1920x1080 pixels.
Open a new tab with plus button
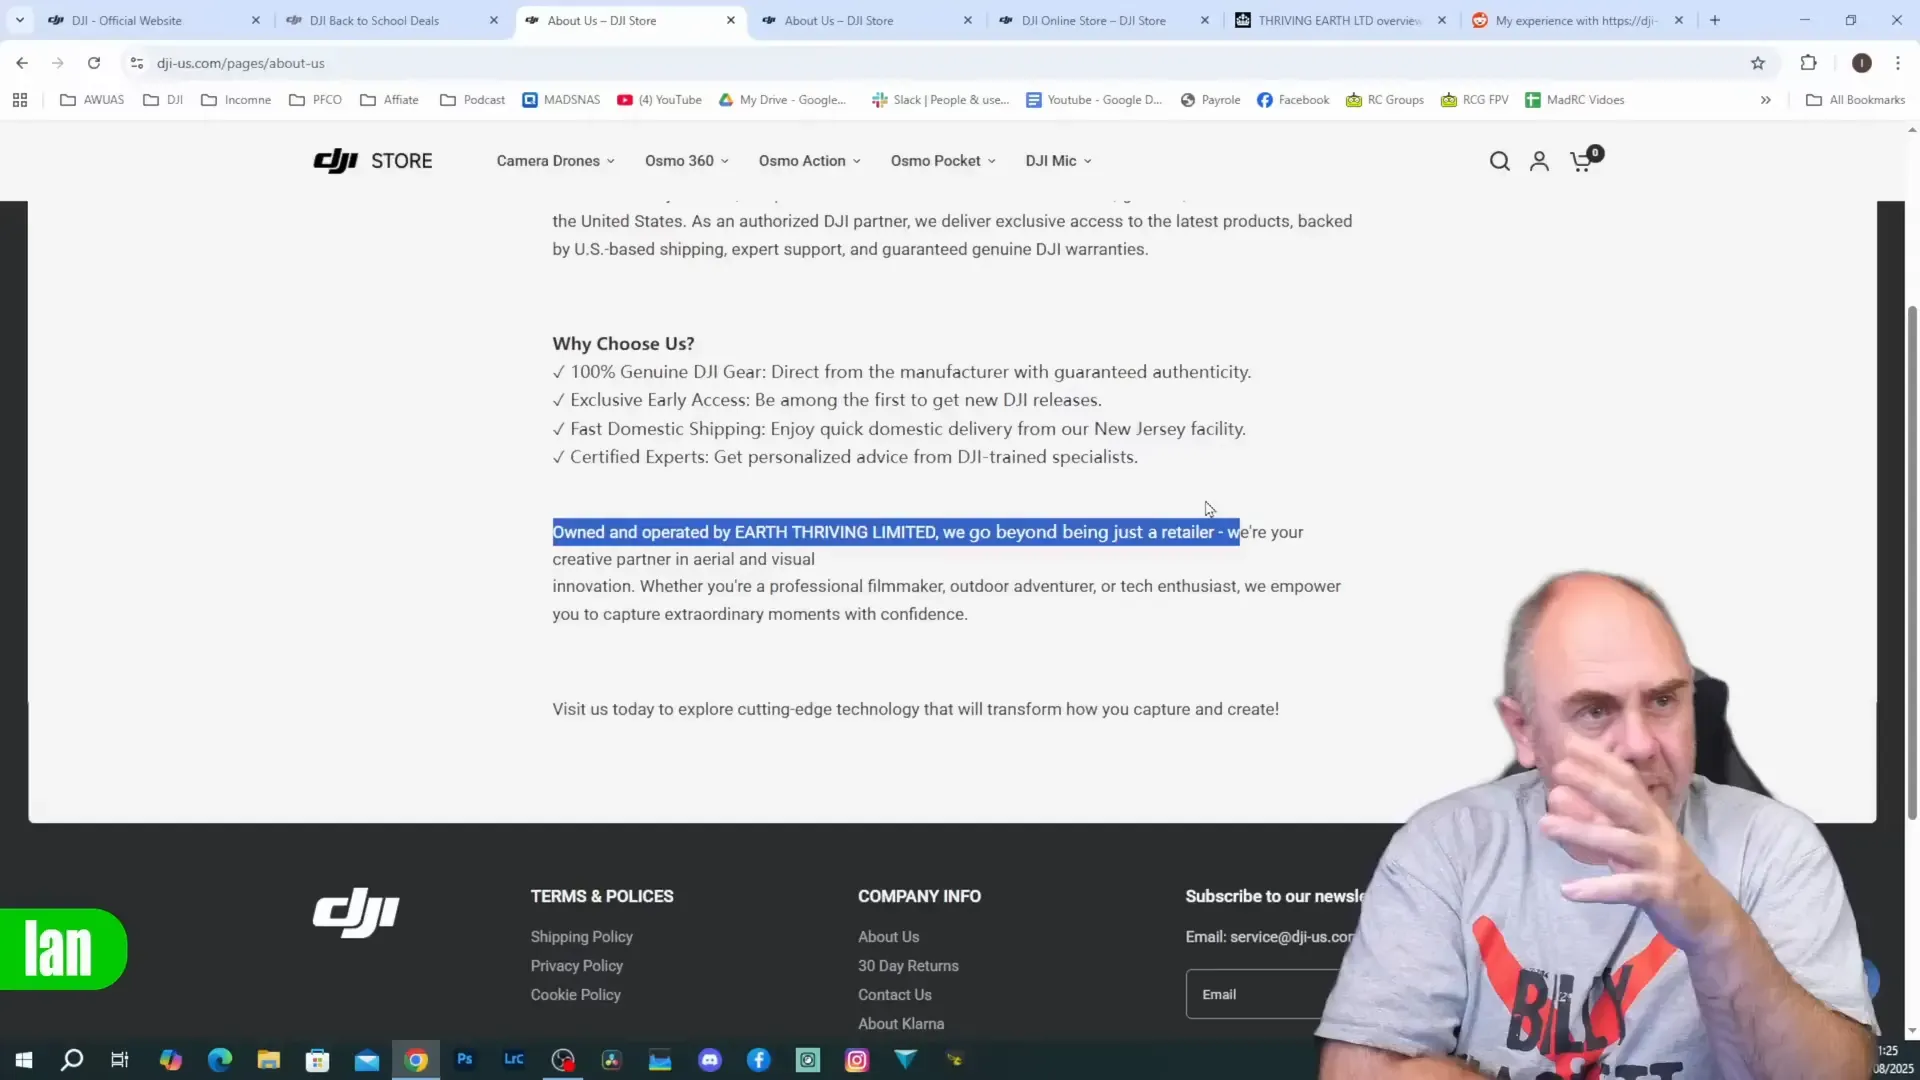[1715, 20]
